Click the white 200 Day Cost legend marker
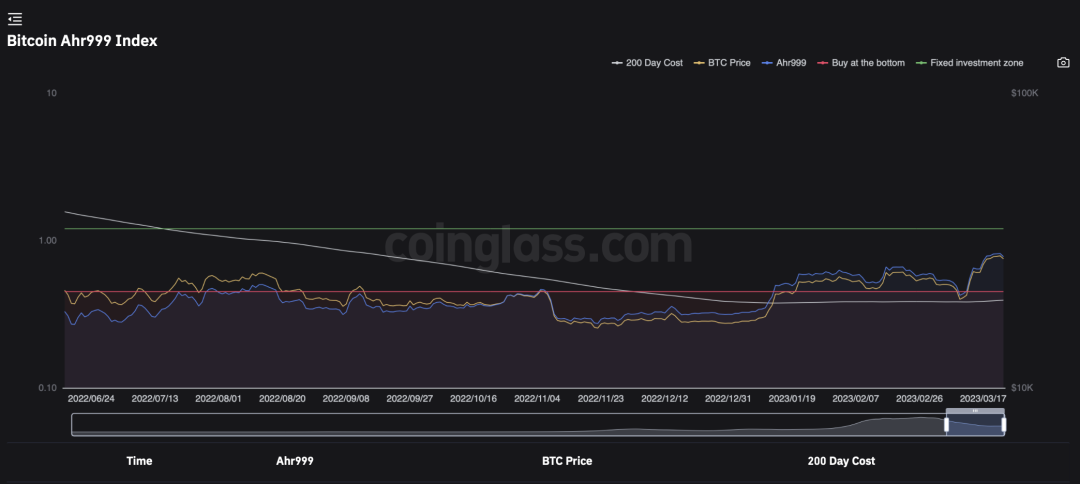The height and width of the screenshot is (484, 1080). coord(617,63)
